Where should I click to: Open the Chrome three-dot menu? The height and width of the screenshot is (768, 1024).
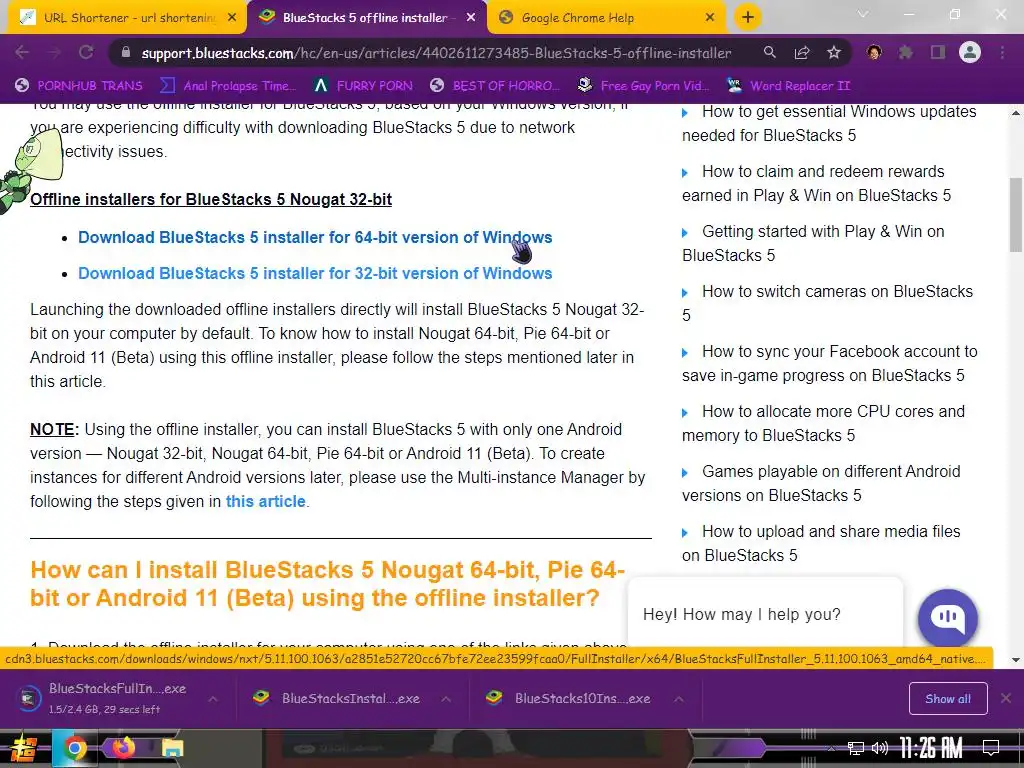point(1002,52)
